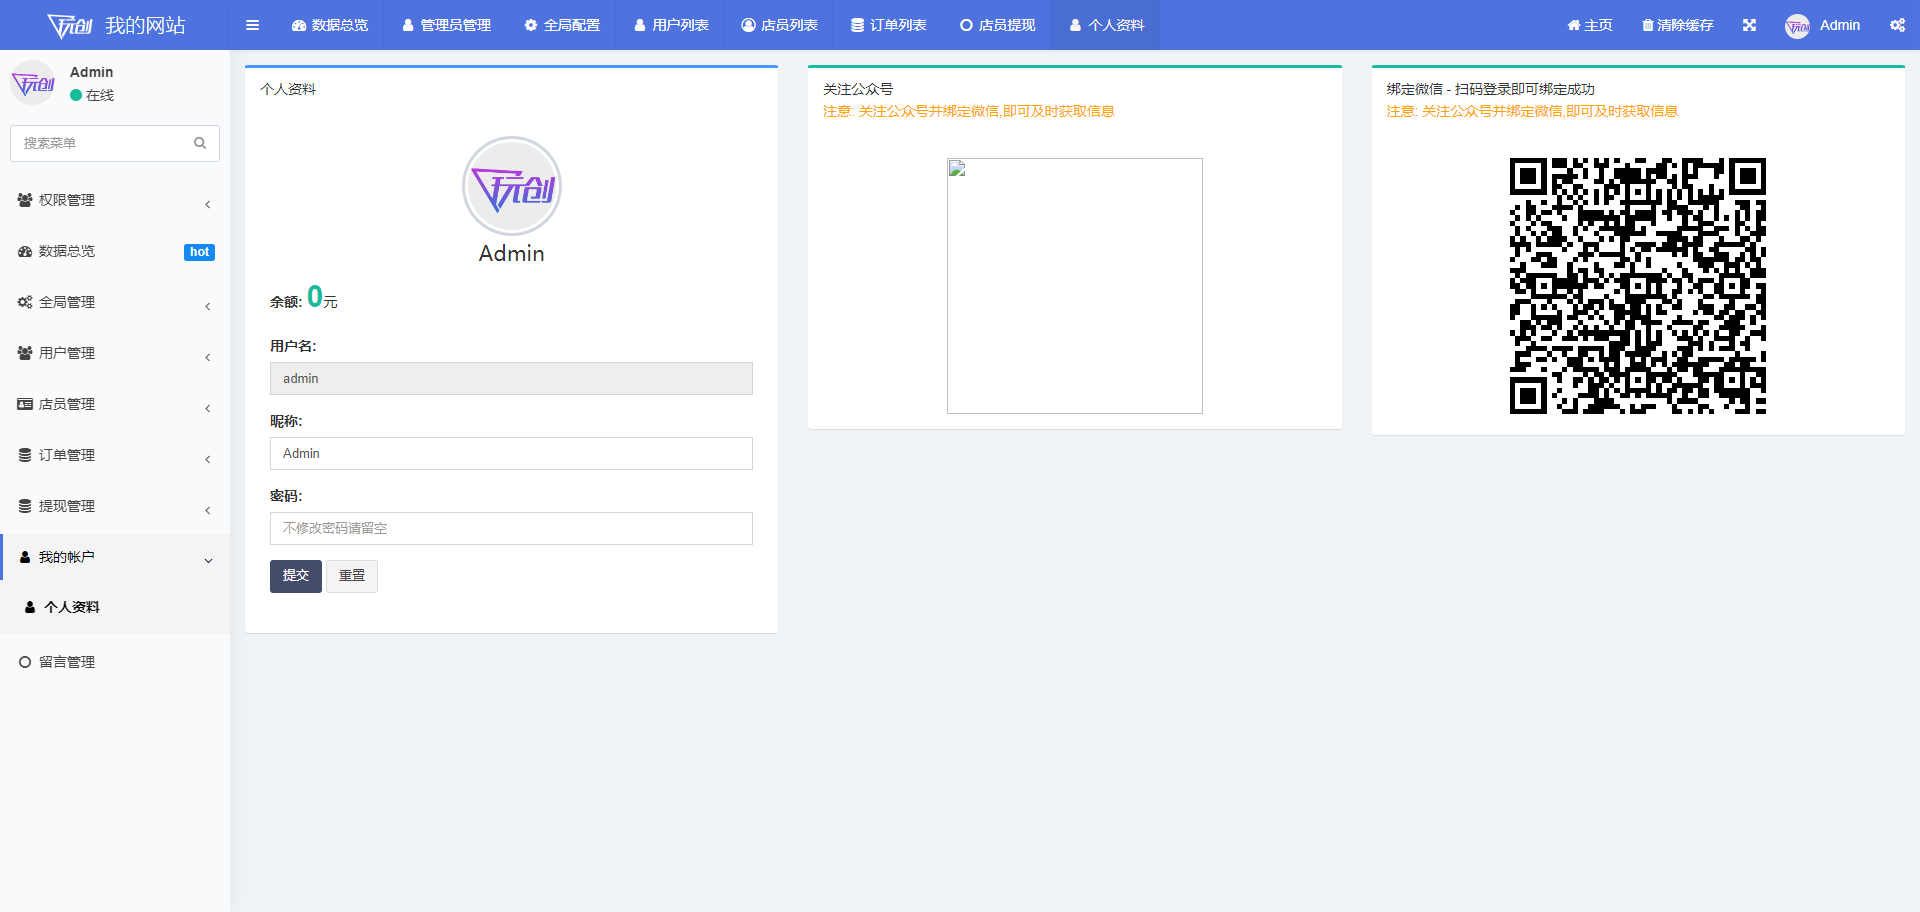Click the sidebar search magnifier icon
Image resolution: width=1920 pixels, height=912 pixels.
200,143
